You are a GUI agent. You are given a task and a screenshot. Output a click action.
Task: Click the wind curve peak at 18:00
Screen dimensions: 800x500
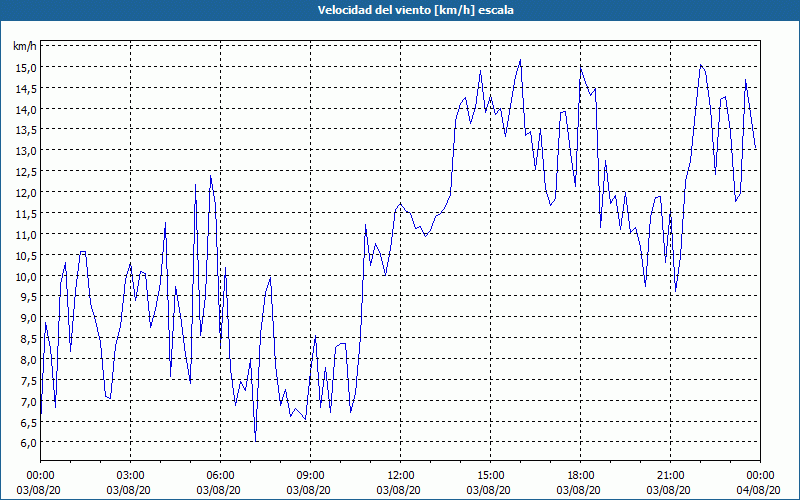(581, 67)
